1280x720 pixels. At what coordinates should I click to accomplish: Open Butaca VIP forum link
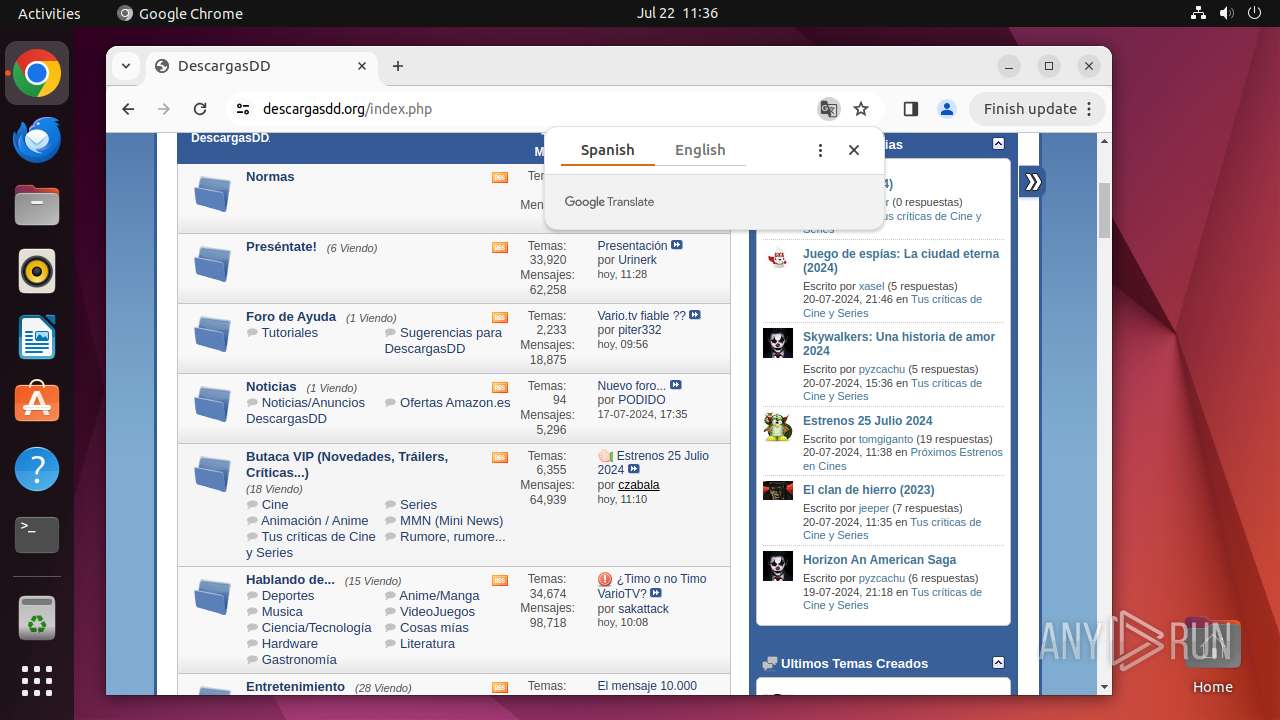pos(347,464)
